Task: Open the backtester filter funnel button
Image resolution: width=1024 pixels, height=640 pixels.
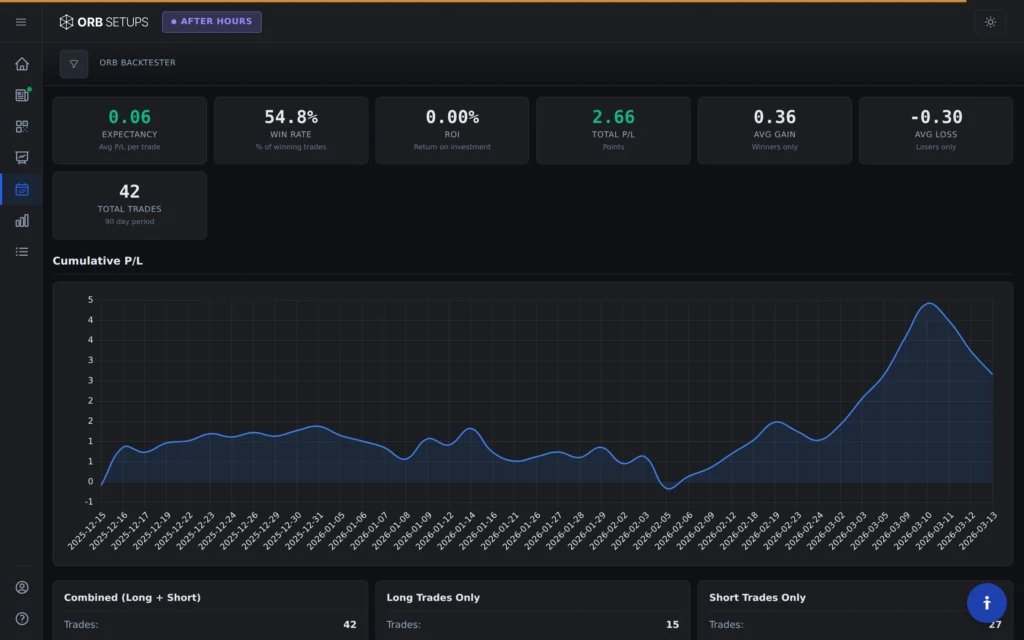Action: 74,64
